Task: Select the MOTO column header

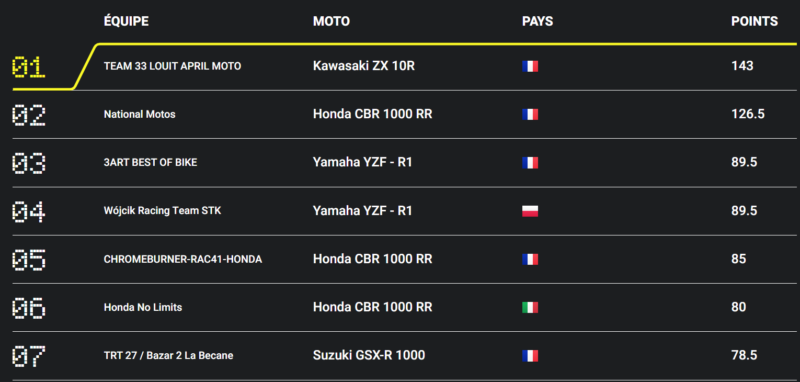Action: tap(331, 21)
